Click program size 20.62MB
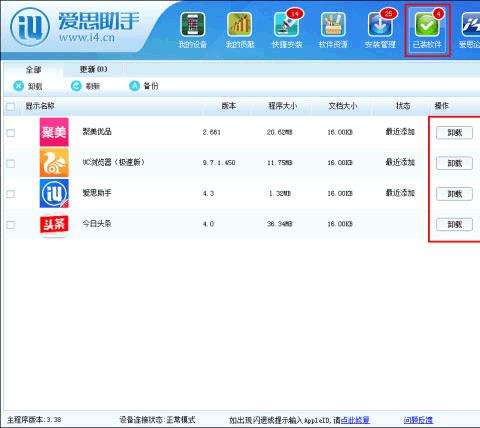 pyautogui.click(x=279, y=132)
